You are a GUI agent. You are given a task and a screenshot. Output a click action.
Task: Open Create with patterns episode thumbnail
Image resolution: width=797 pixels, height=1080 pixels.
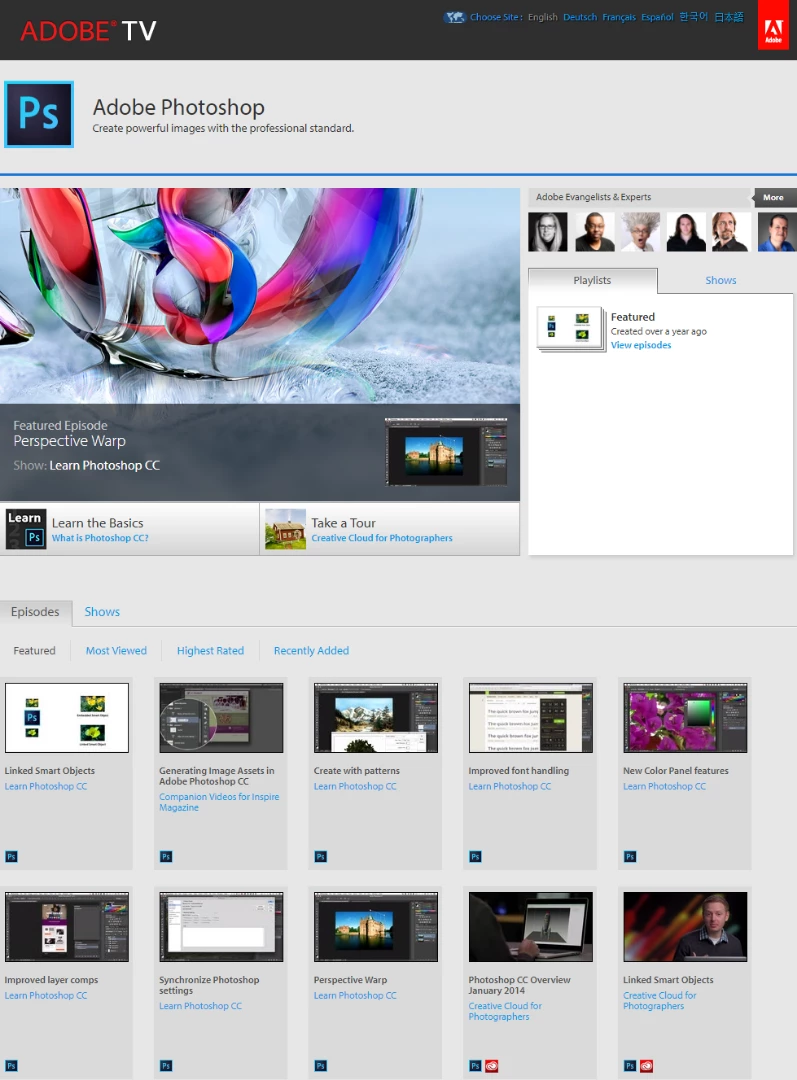375,718
